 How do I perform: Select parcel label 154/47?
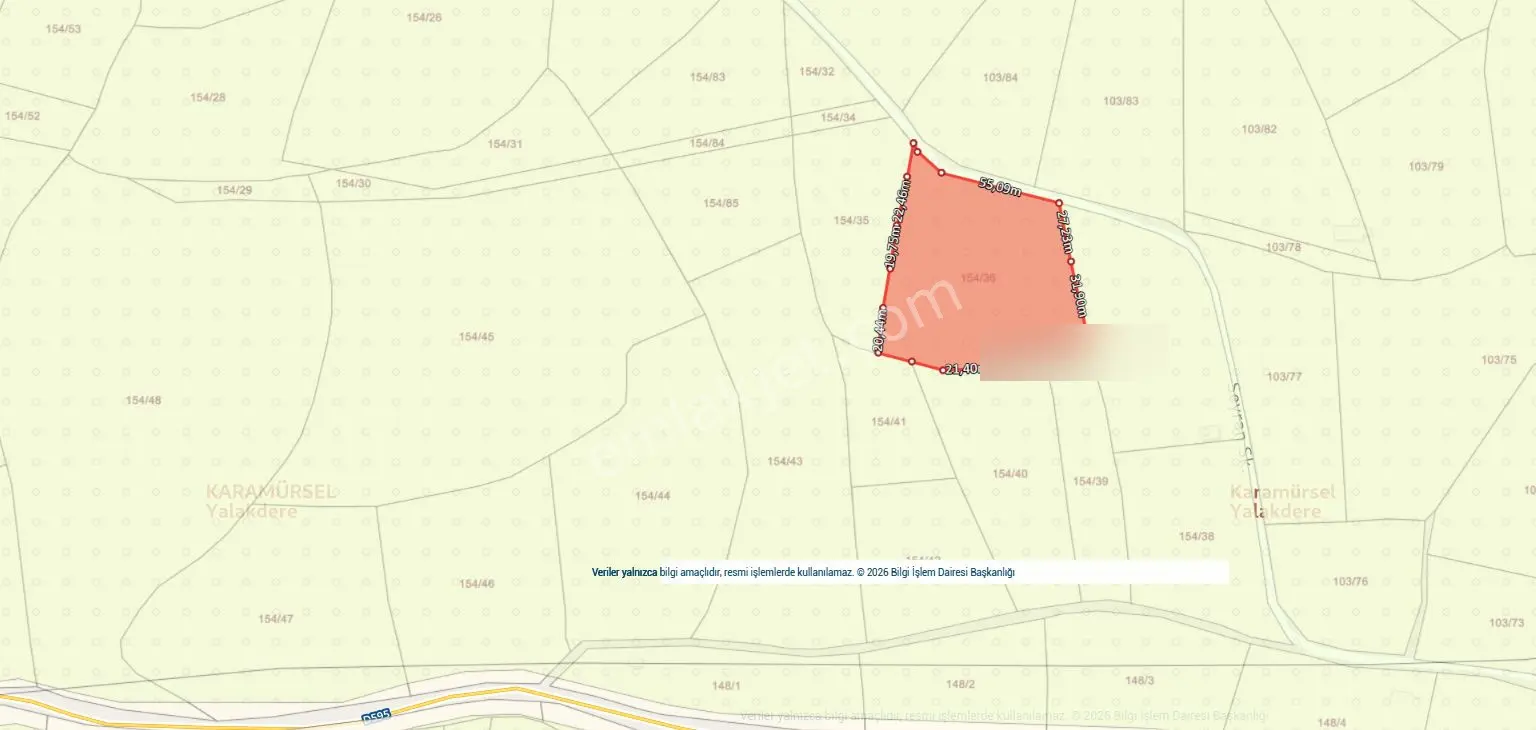[275, 618]
